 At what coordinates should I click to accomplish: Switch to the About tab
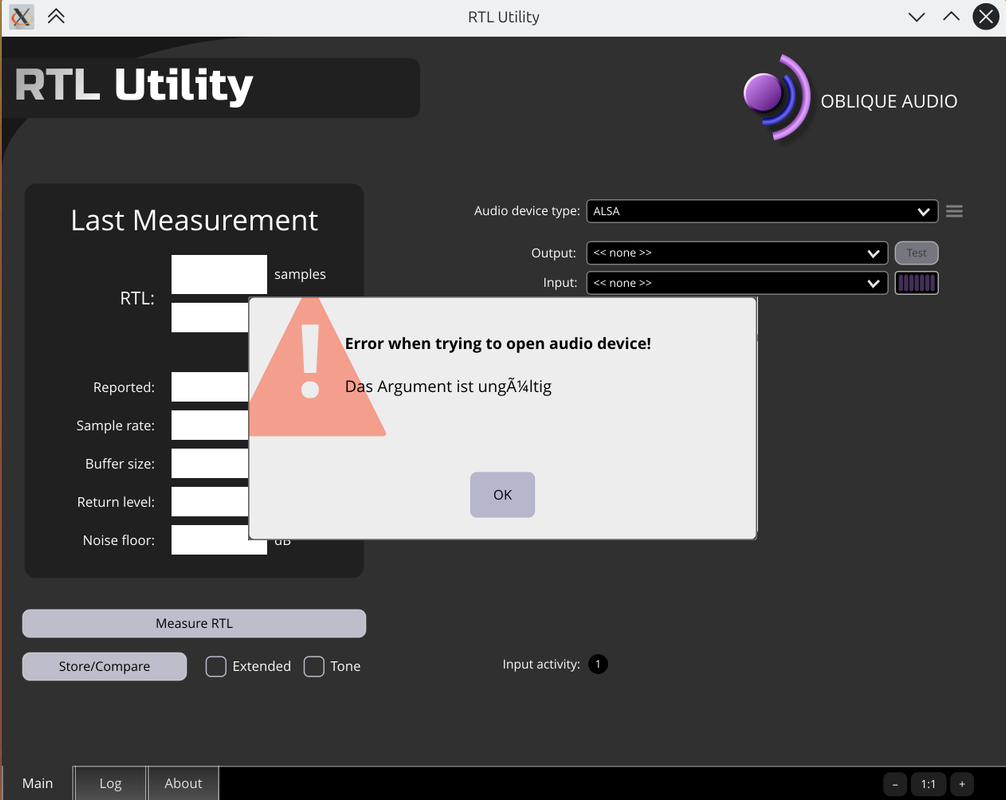183,783
